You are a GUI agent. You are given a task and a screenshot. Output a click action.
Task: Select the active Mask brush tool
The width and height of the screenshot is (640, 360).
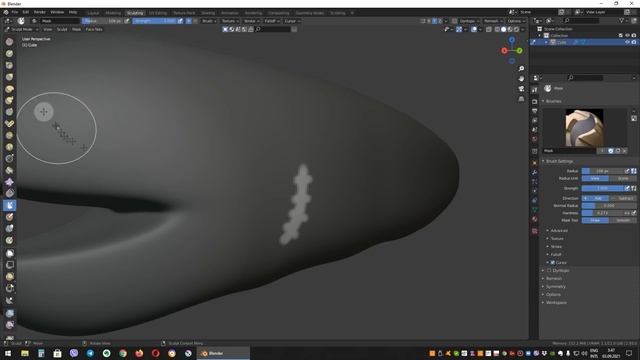point(9,205)
